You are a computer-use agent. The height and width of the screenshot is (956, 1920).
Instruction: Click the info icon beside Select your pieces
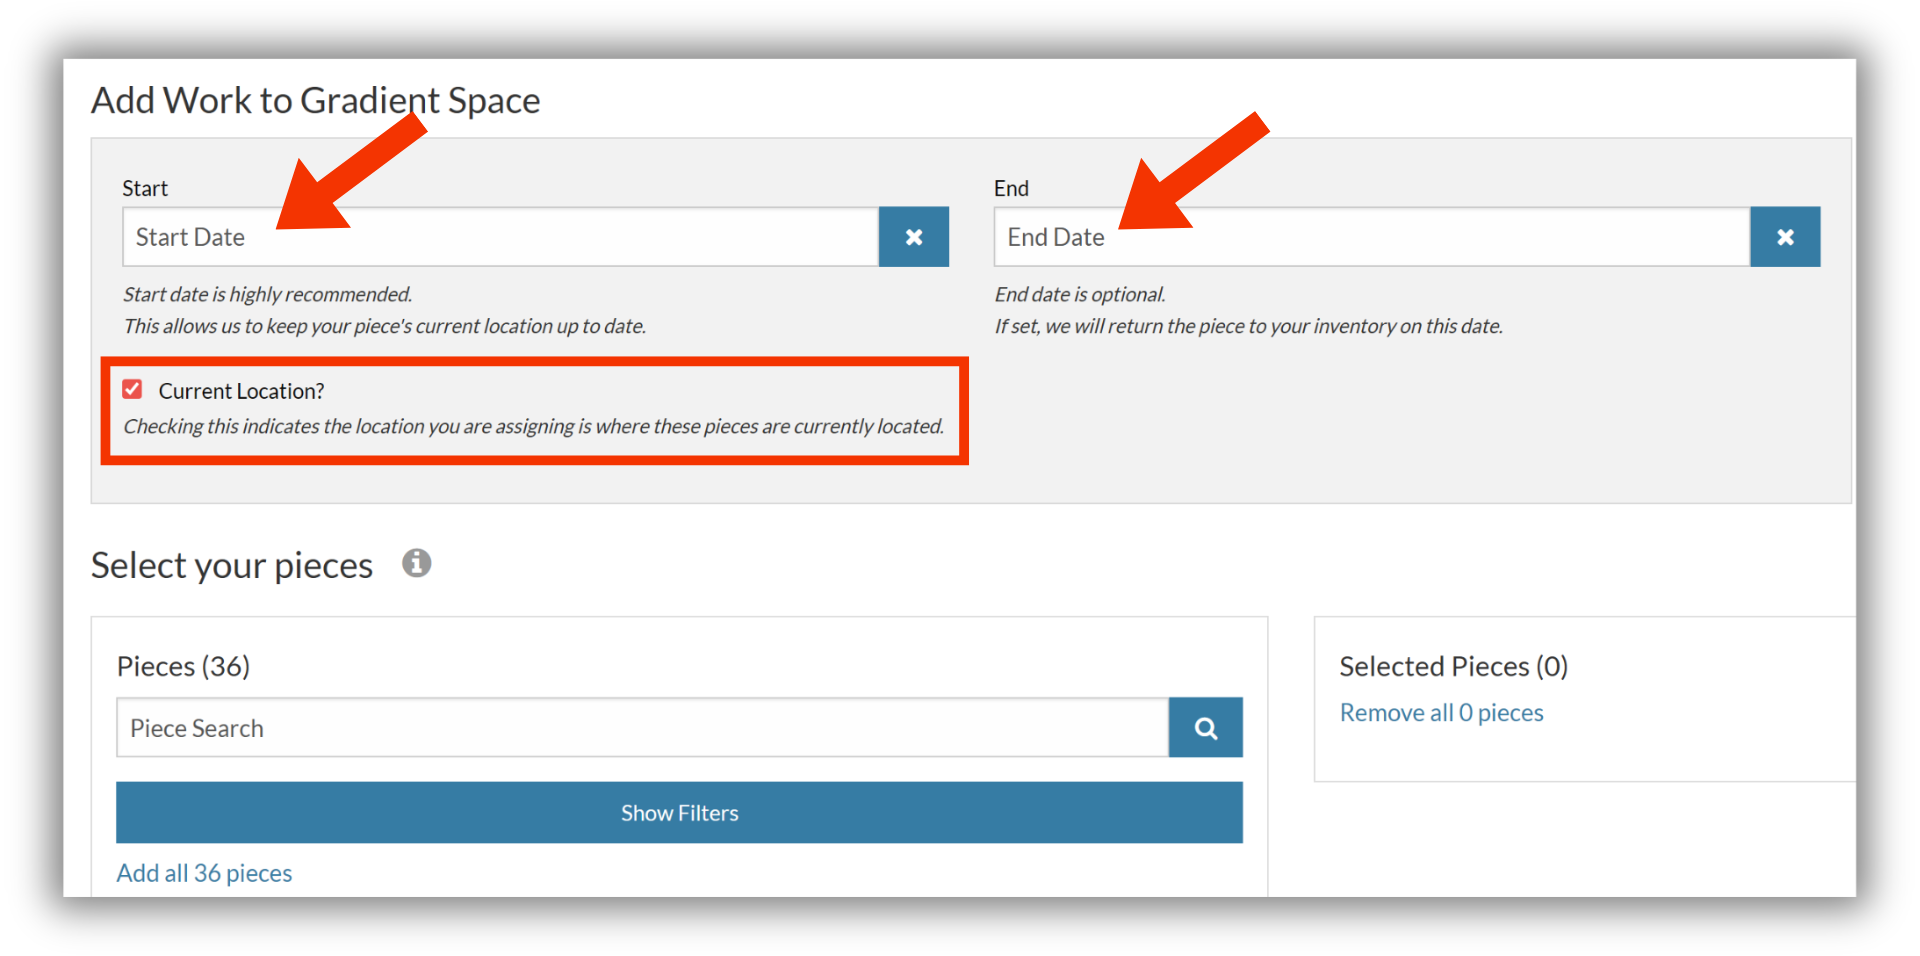click(417, 563)
